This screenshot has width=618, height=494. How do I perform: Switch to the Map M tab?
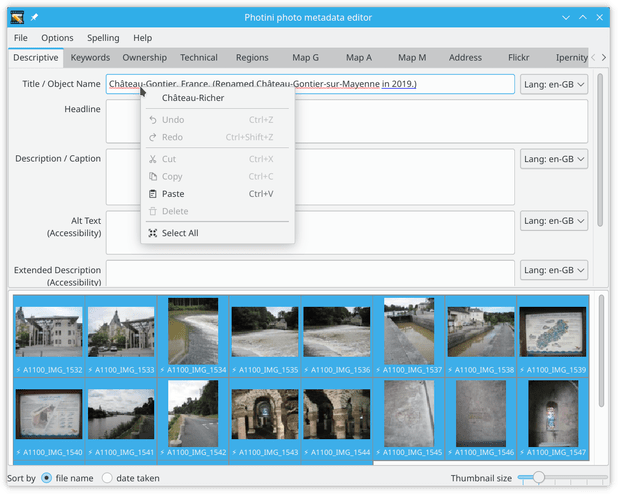point(412,58)
